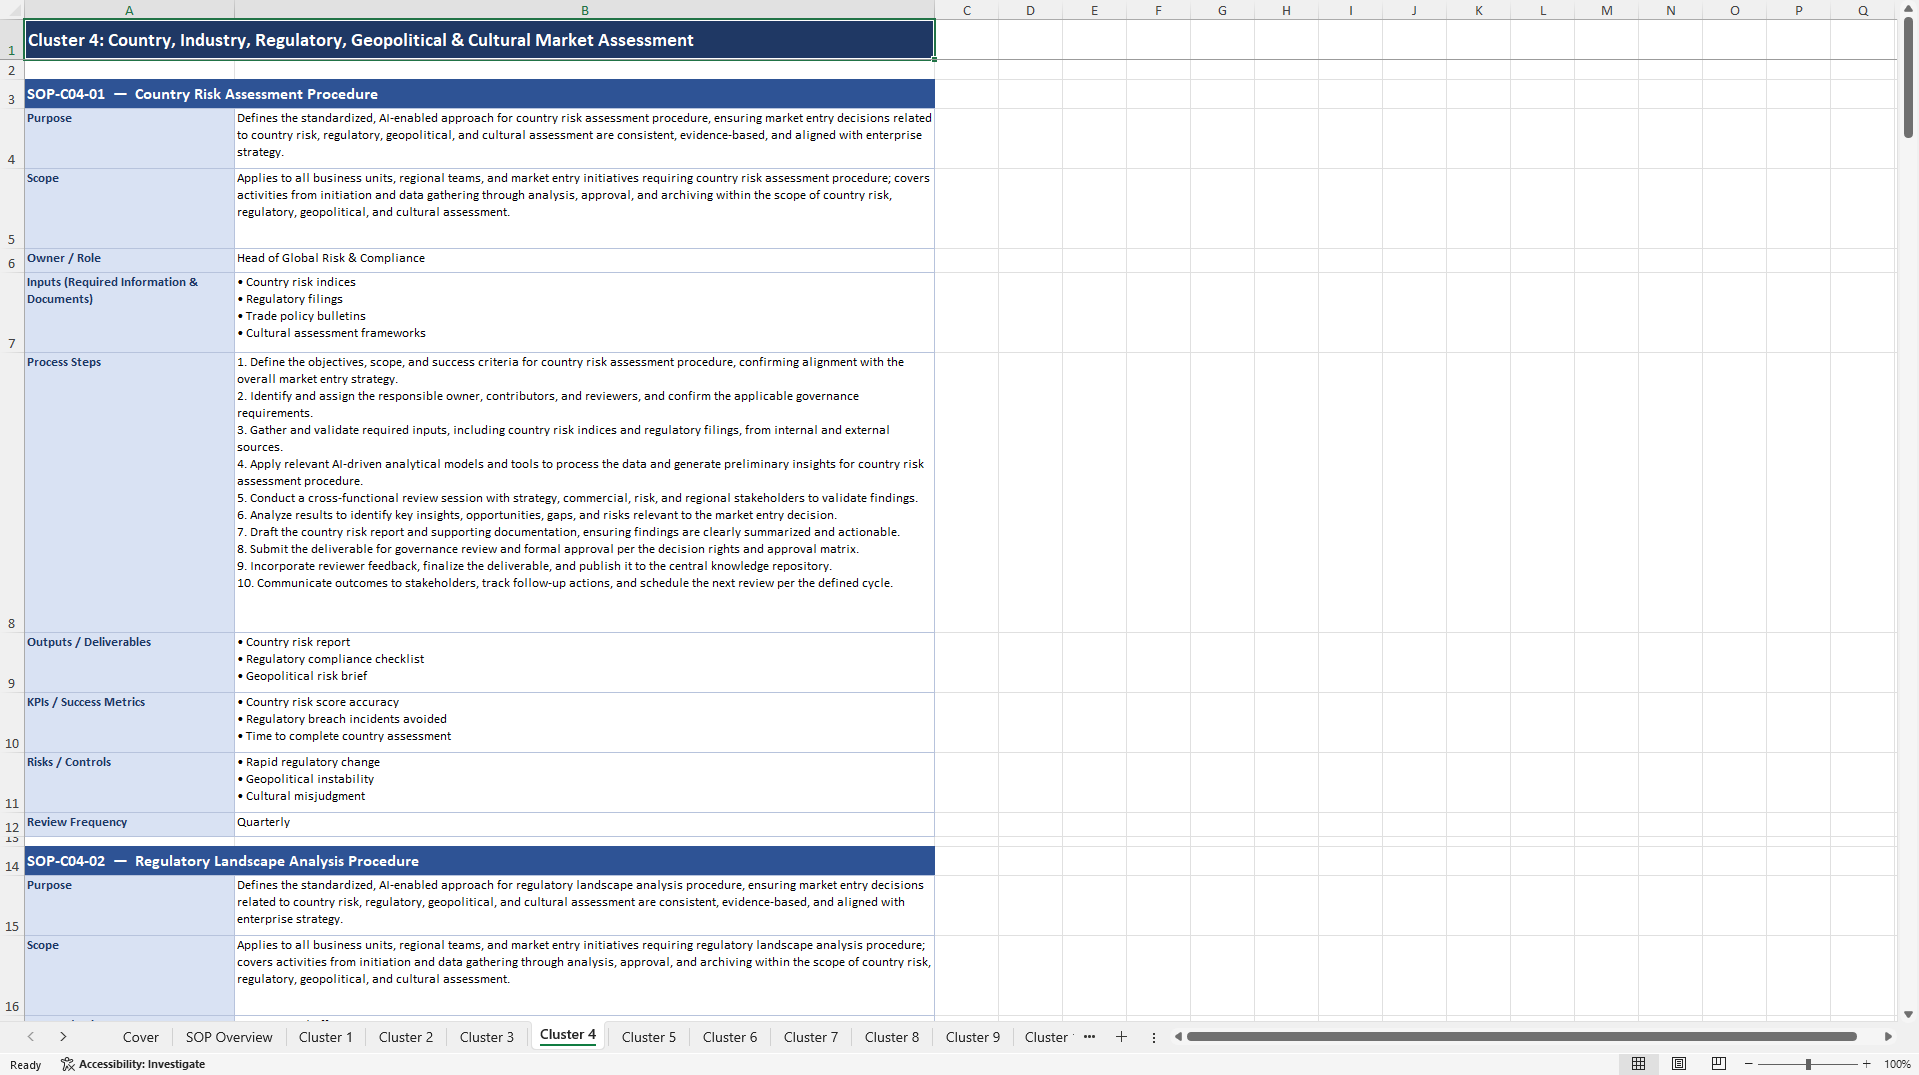Click the horizontal scrollbar thumb

(1521, 1037)
